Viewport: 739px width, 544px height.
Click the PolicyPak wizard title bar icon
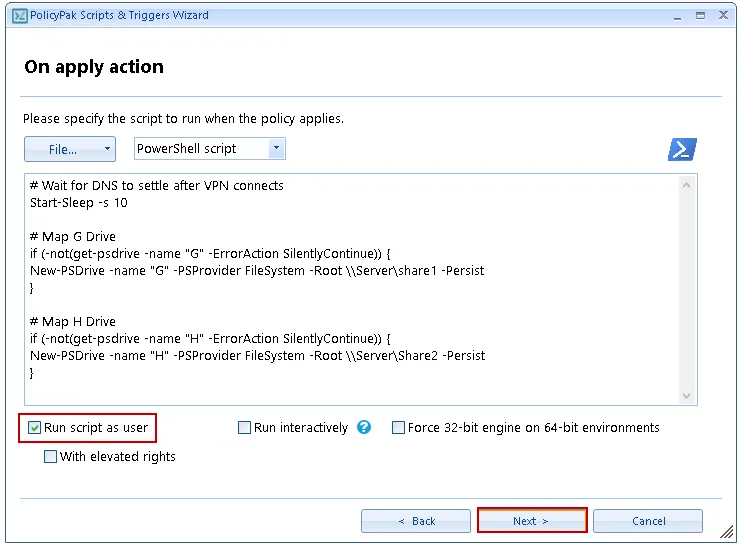[x=17, y=15]
